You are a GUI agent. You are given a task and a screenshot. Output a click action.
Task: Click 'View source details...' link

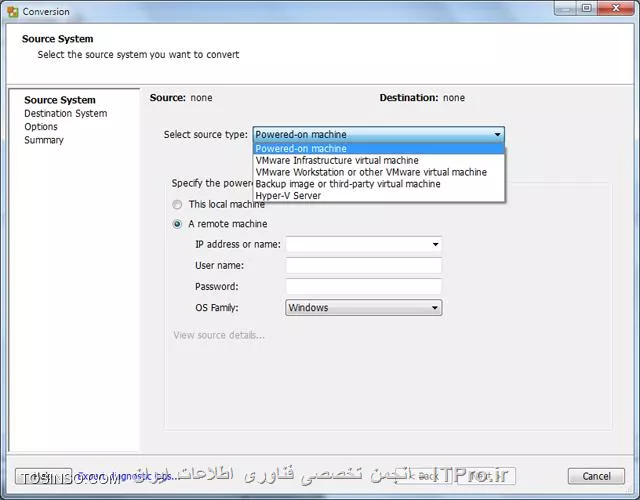click(219, 336)
